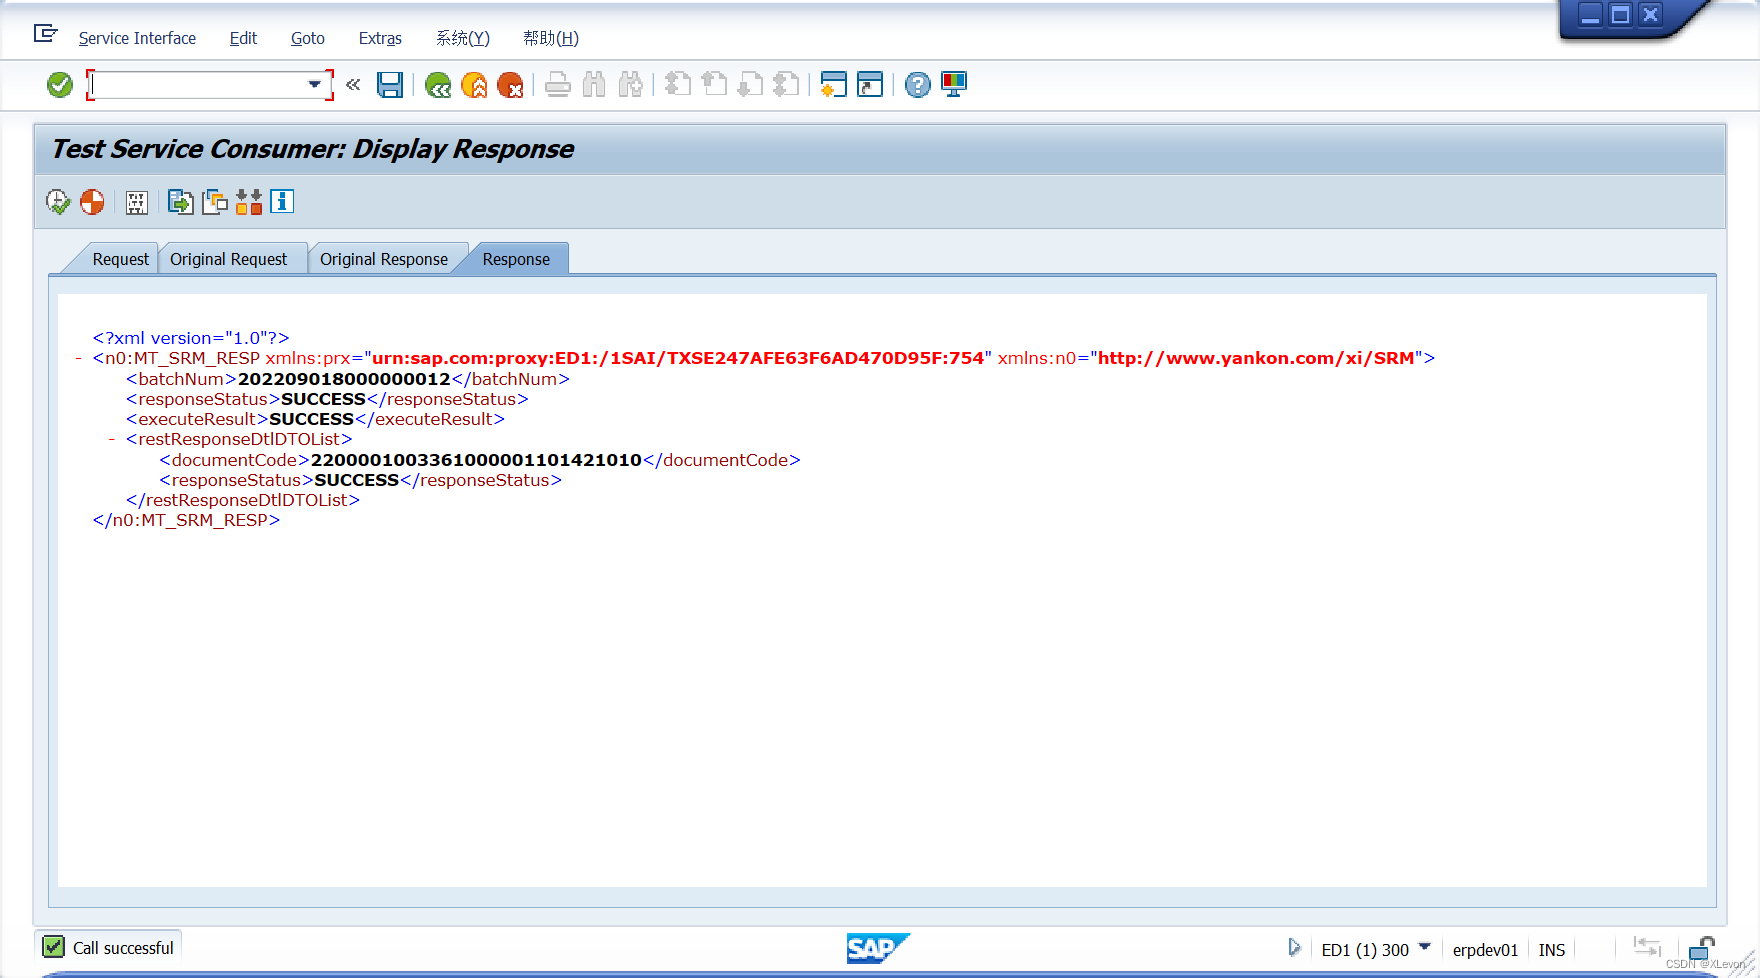Click the First Page icon

point(678,85)
